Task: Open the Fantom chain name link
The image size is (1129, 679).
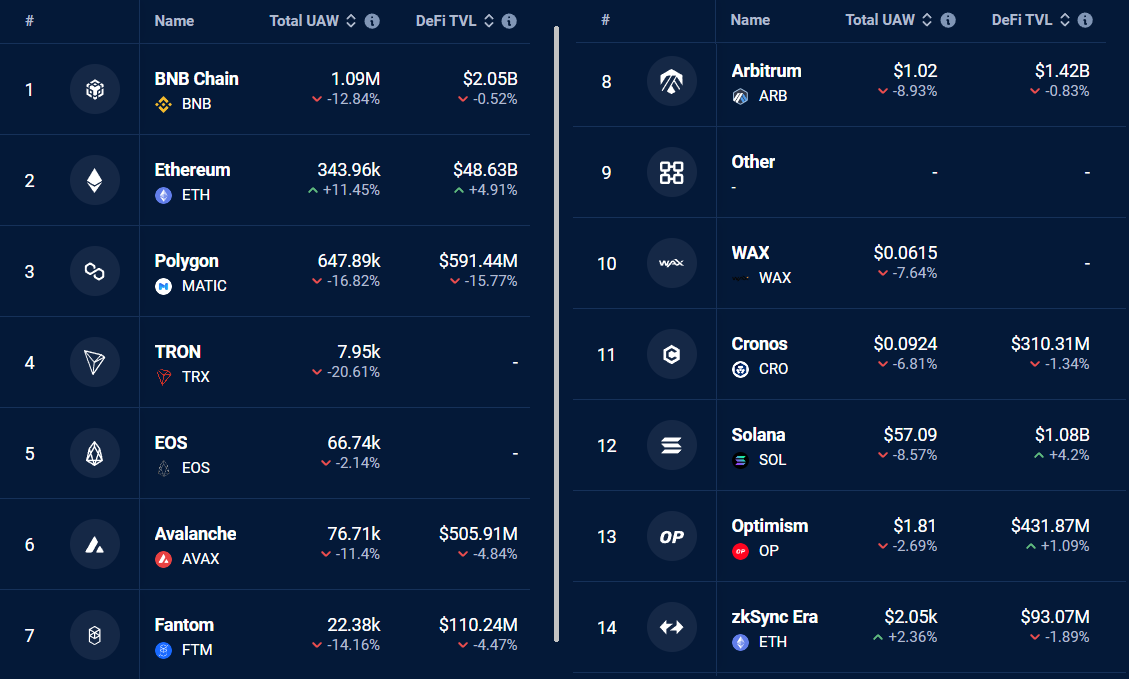Action: [x=184, y=625]
